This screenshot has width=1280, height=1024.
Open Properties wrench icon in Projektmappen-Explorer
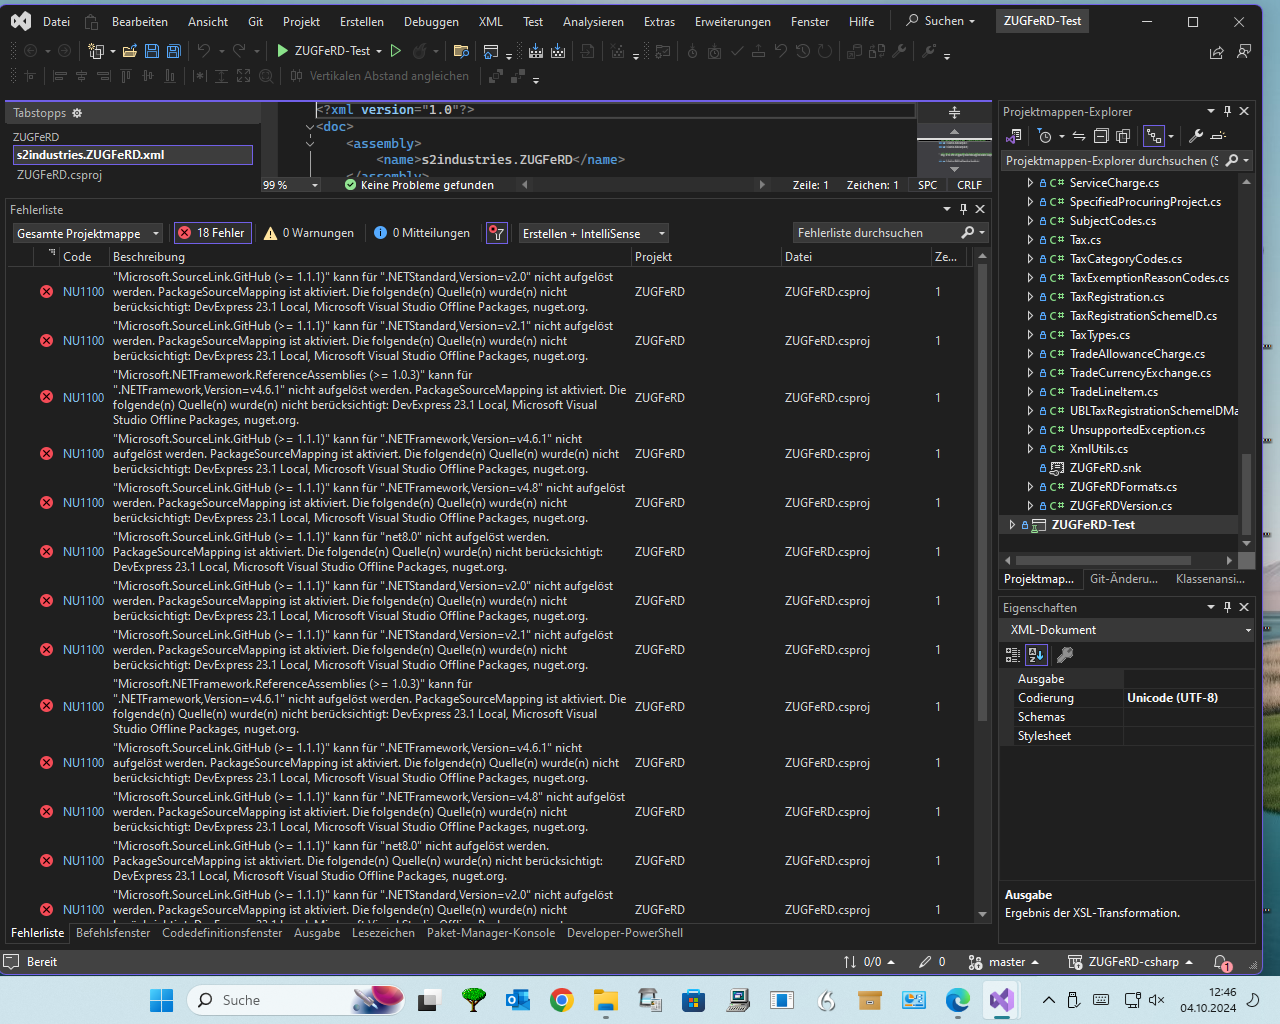[1195, 136]
